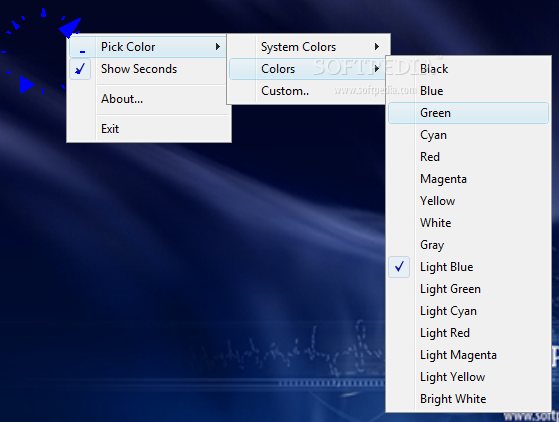Open the Colors submenu entry
The width and height of the screenshot is (559, 422).
(x=307, y=69)
